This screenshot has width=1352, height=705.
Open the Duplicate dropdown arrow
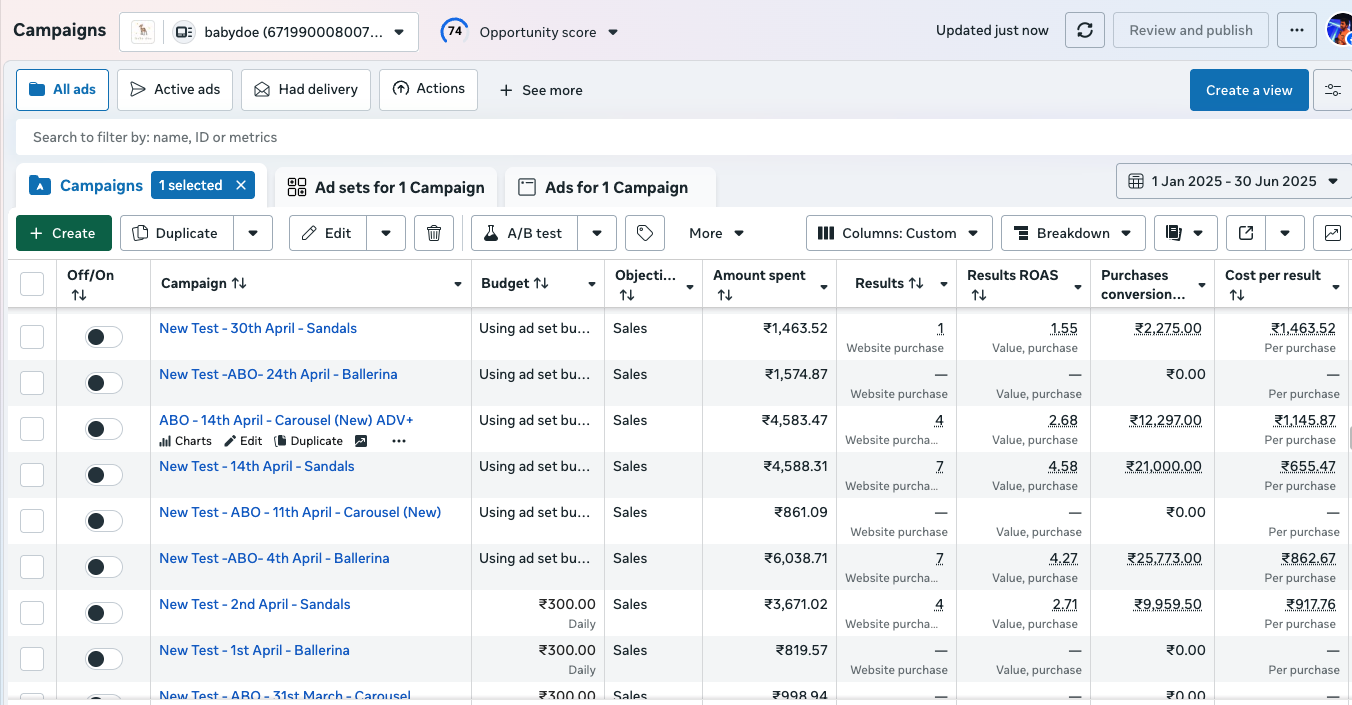point(253,233)
